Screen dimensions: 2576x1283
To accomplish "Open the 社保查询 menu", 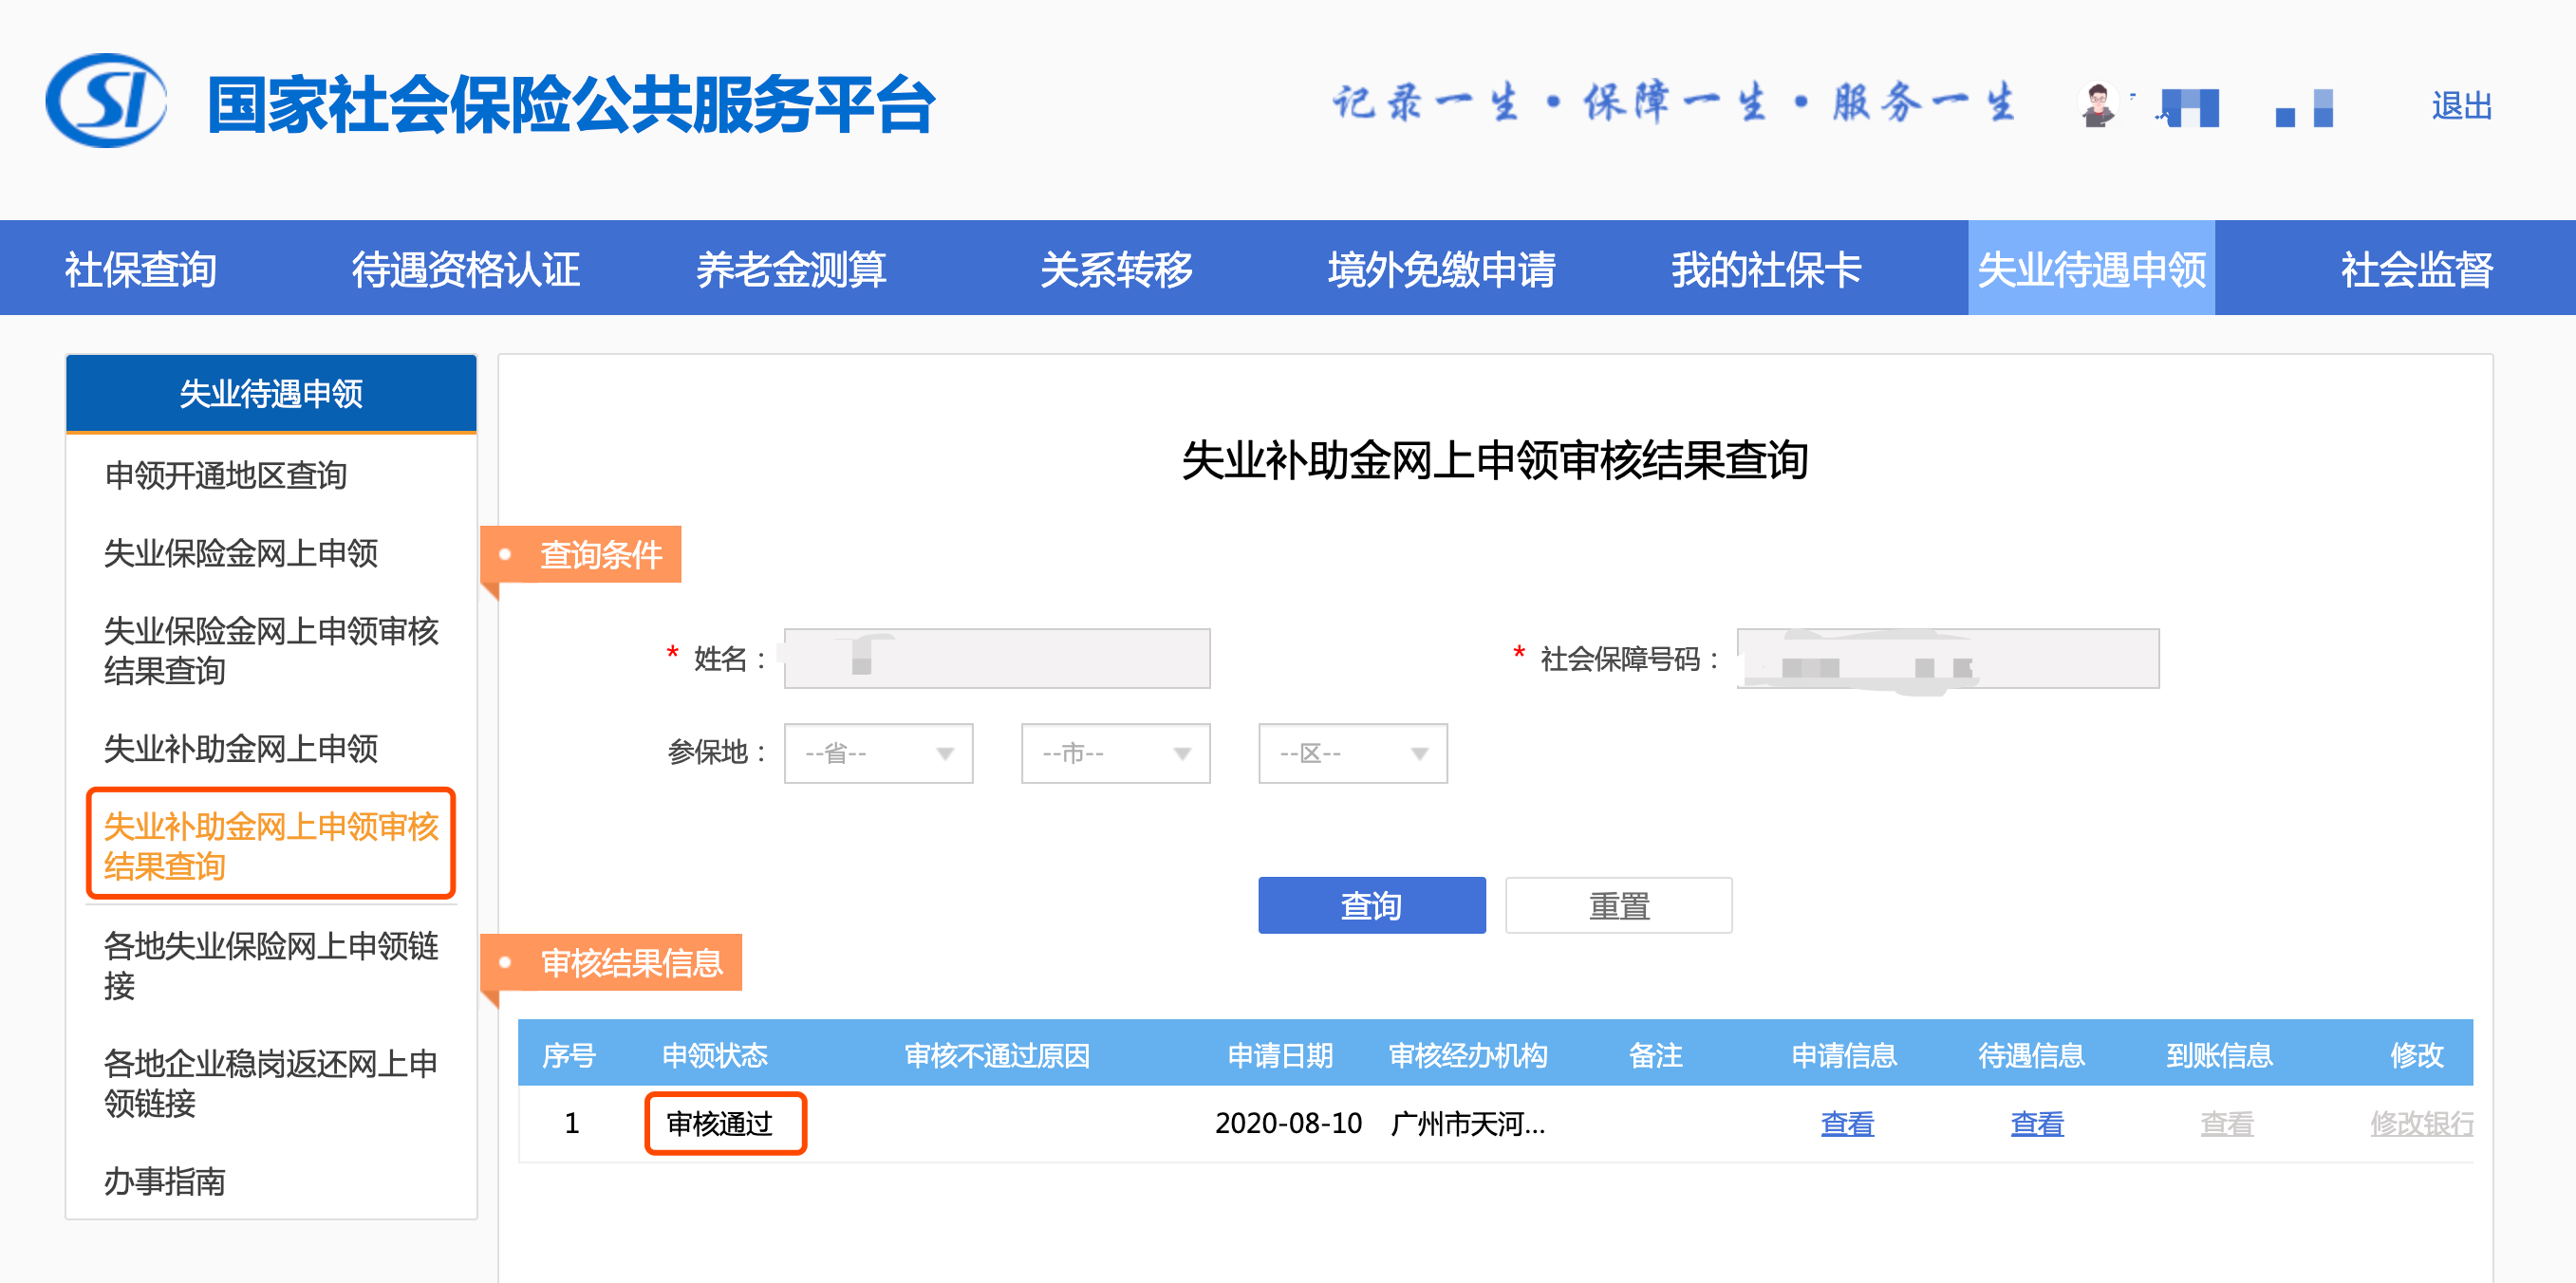I will click(x=141, y=269).
